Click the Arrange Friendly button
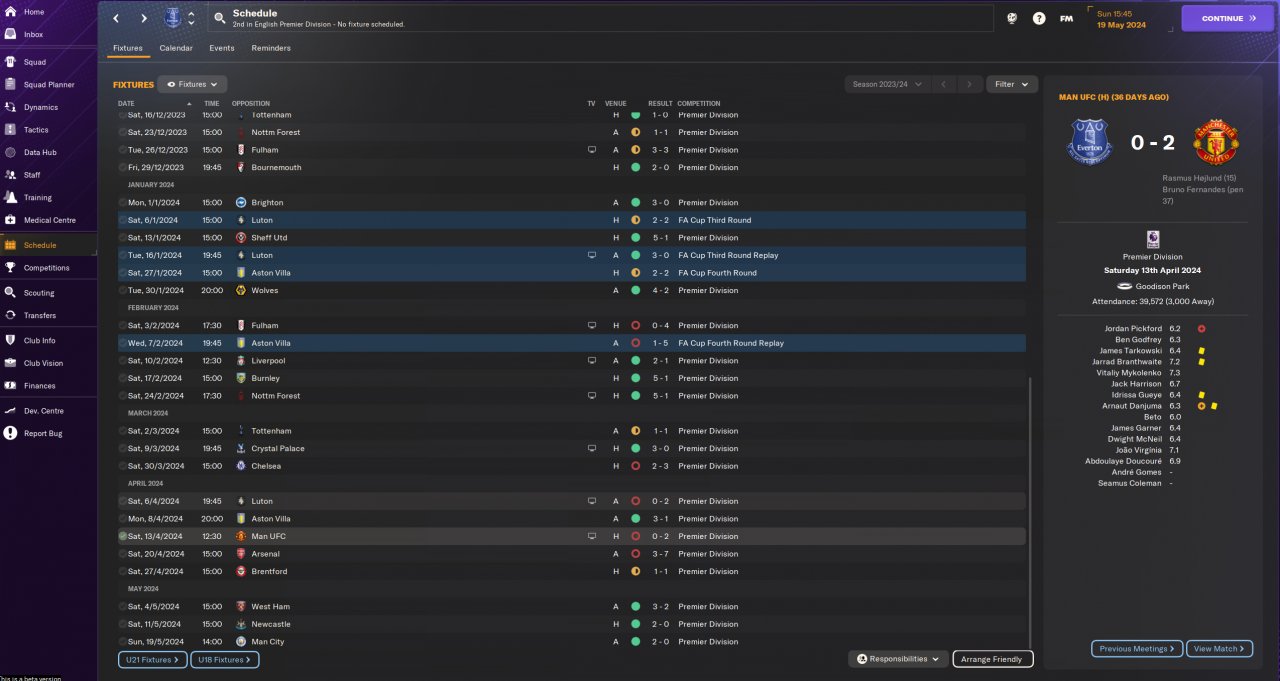The width and height of the screenshot is (1280, 681). coord(993,659)
